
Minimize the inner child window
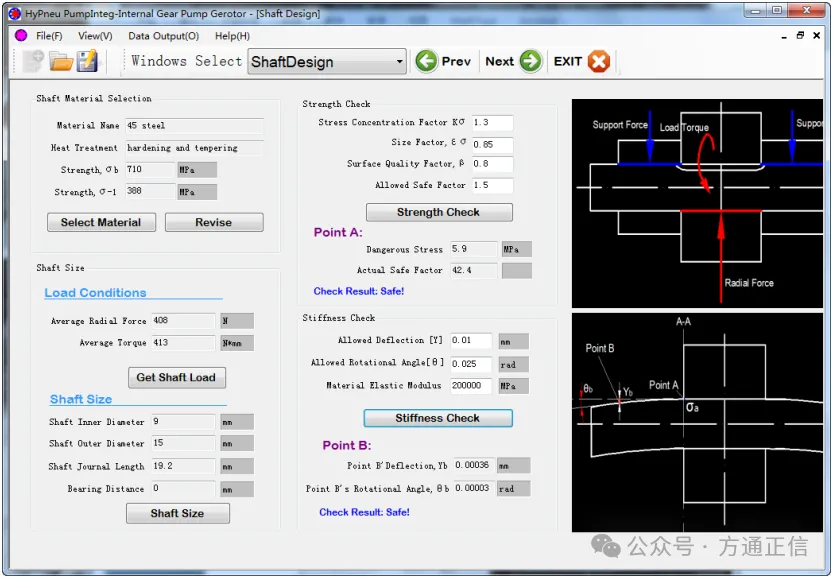784,36
